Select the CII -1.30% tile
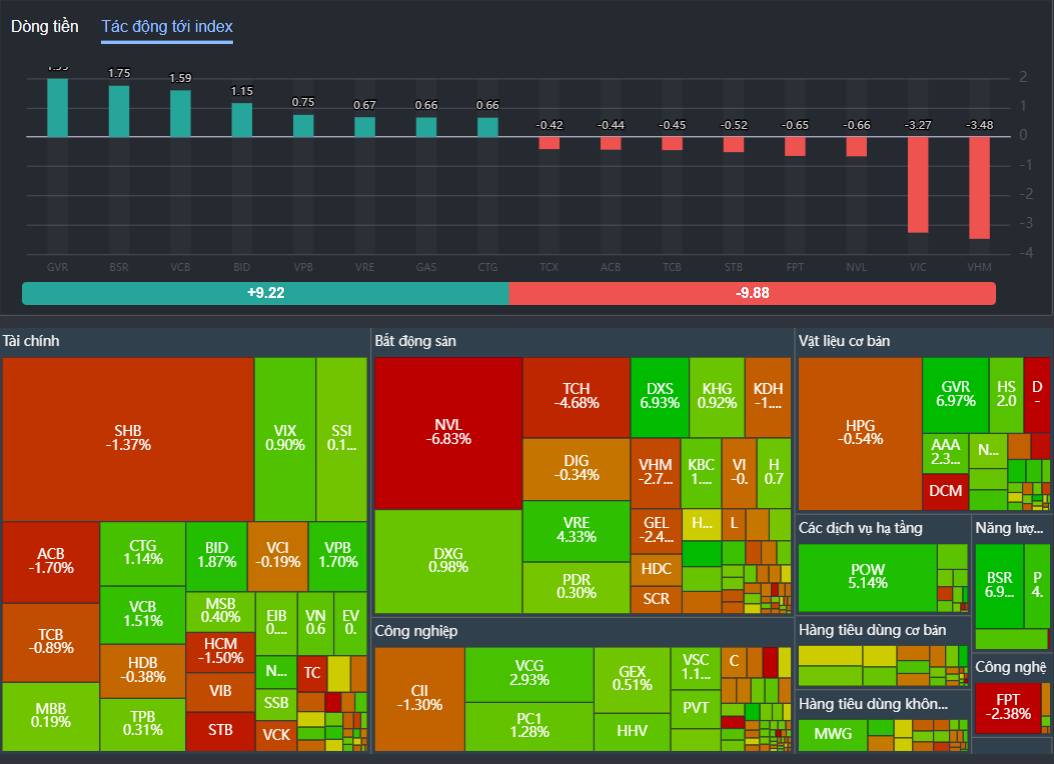The width and height of the screenshot is (1054, 764). pos(419,699)
